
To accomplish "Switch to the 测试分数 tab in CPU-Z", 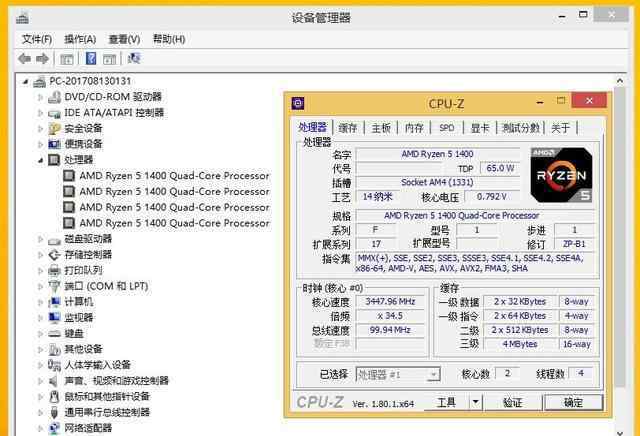I will (521, 128).
